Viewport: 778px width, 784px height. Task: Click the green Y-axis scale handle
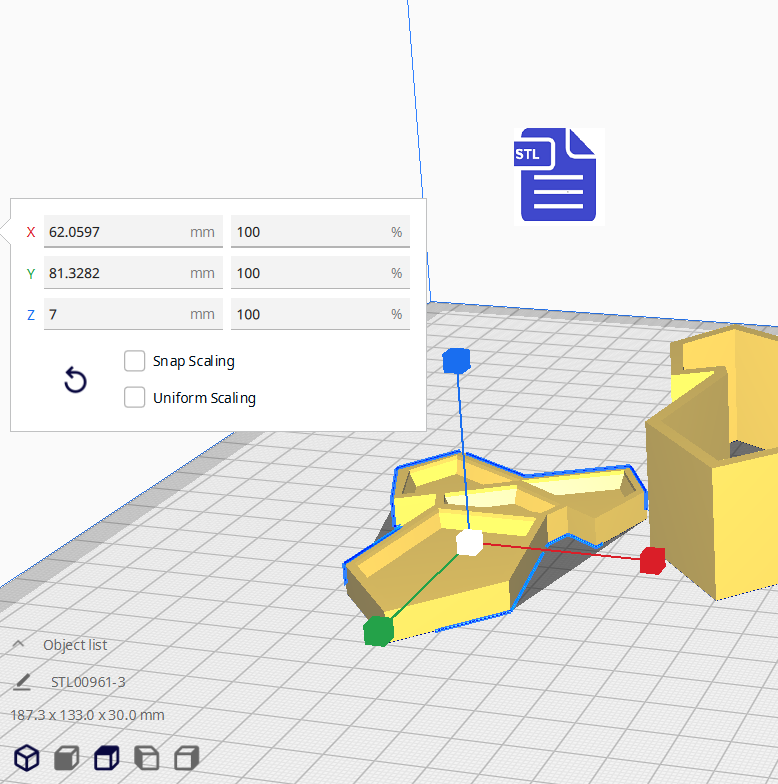click(x=378, y=631)
